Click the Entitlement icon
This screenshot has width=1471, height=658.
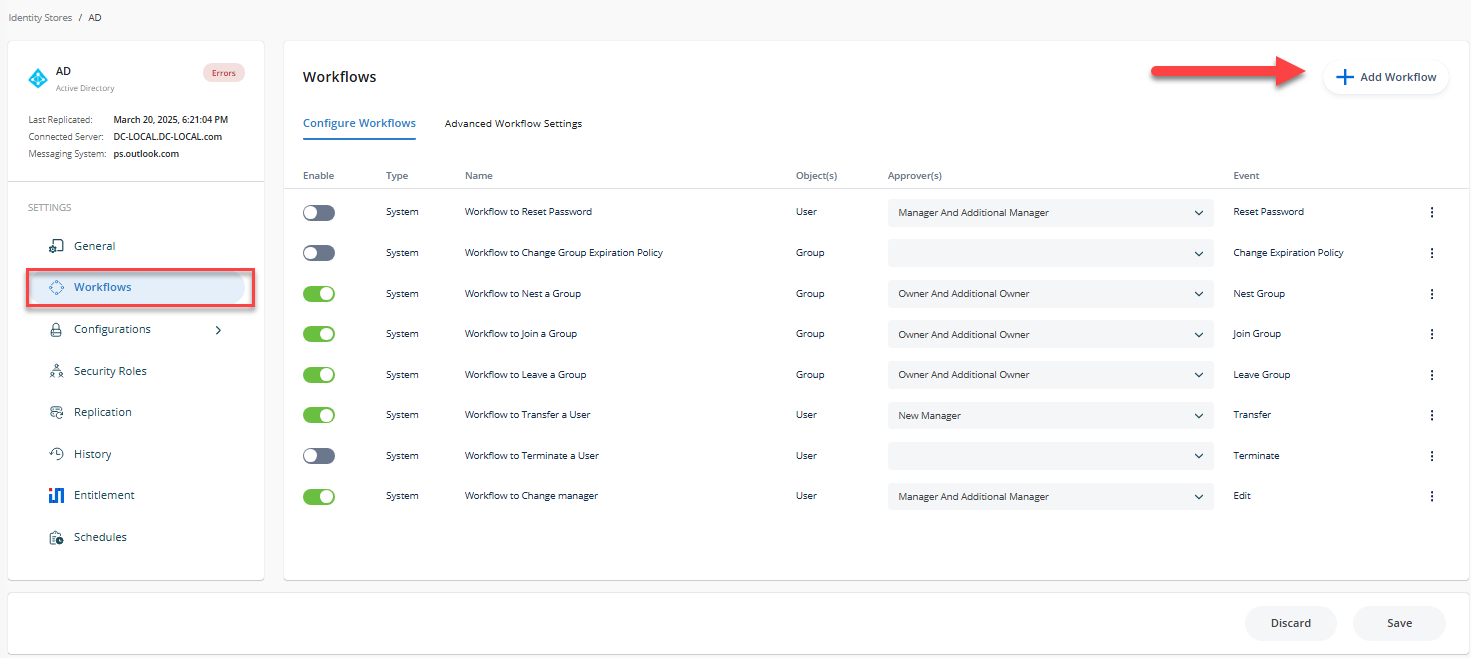pos(57,495)
